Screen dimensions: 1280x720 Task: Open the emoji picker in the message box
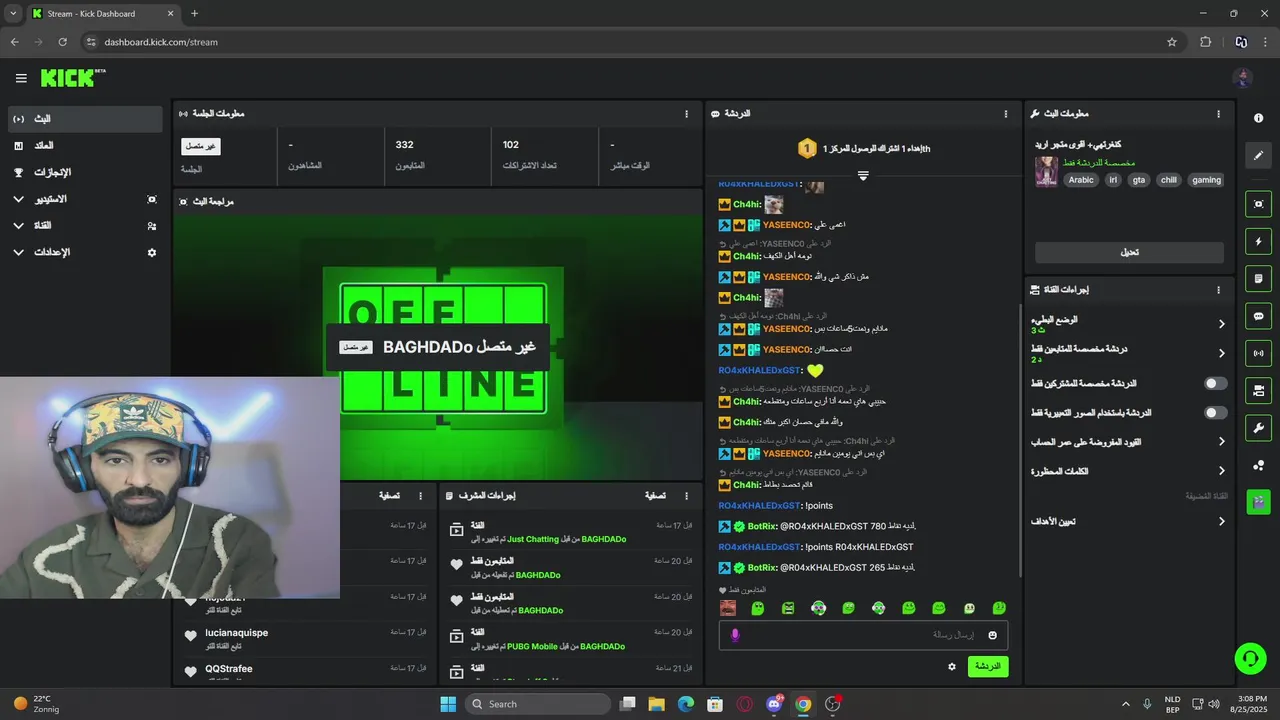pos(992,635)
